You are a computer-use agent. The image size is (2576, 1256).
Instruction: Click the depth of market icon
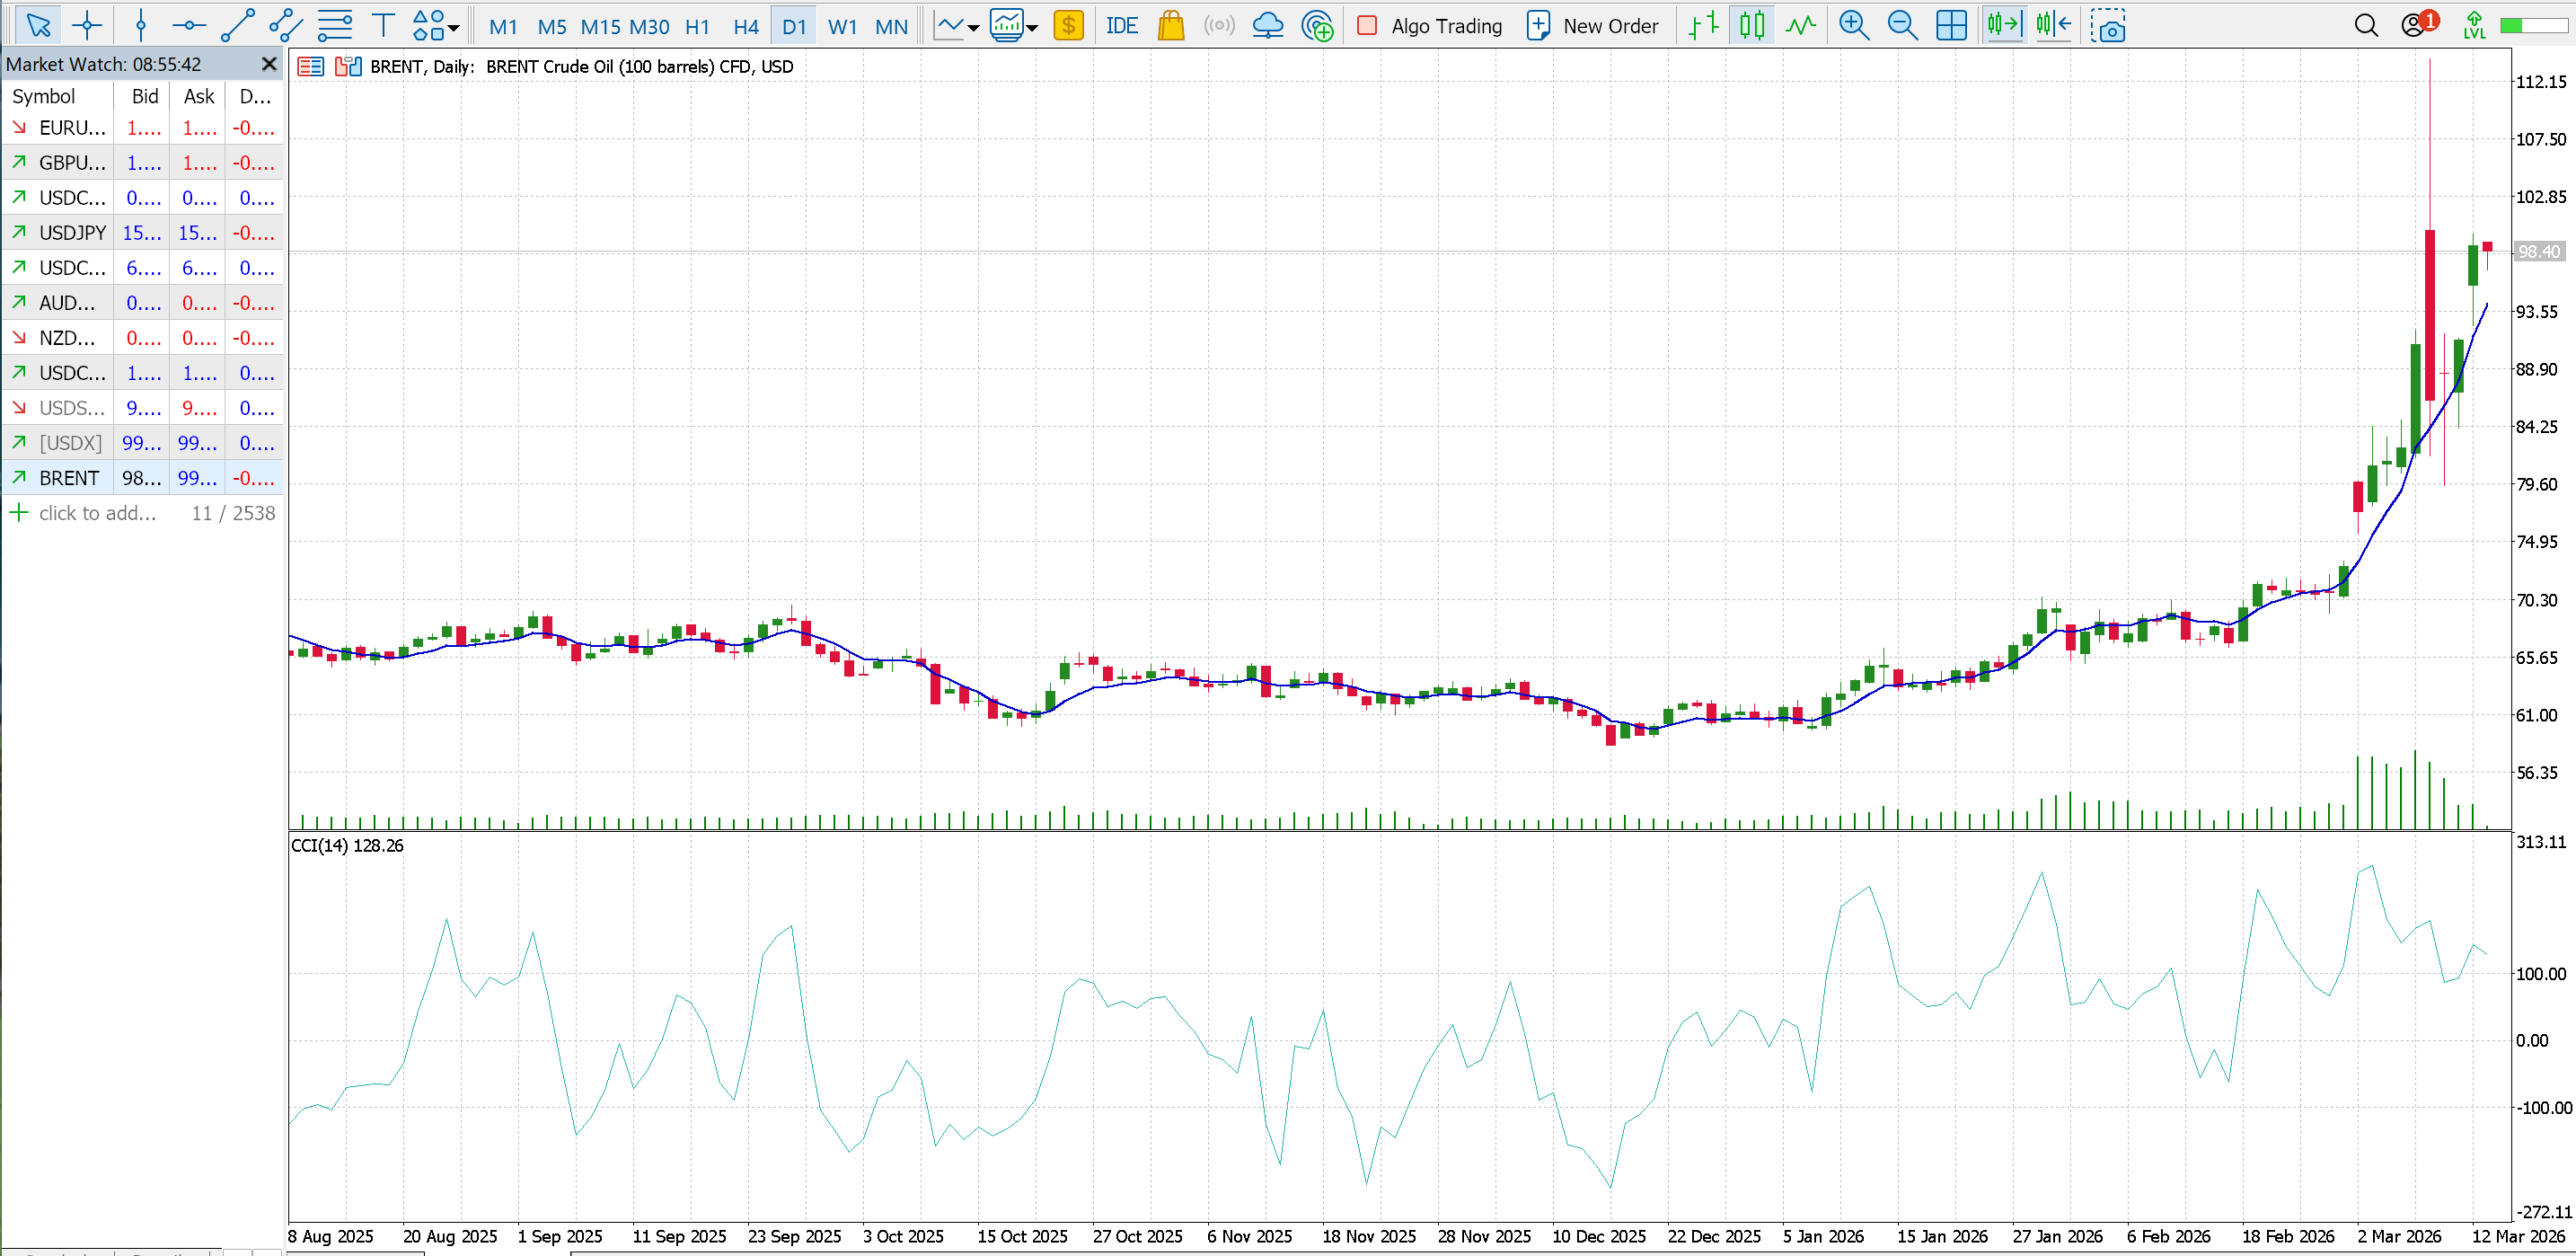(348, 67)
